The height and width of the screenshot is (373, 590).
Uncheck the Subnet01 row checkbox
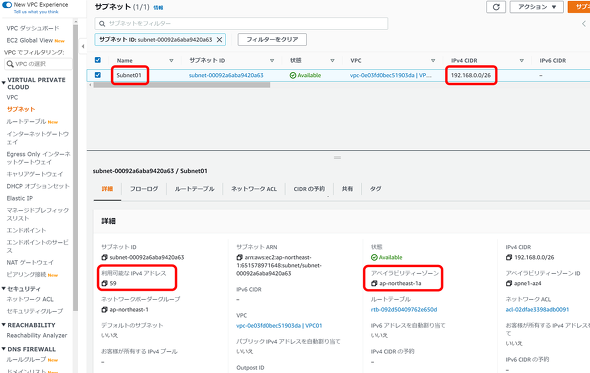tap(98, 75)
